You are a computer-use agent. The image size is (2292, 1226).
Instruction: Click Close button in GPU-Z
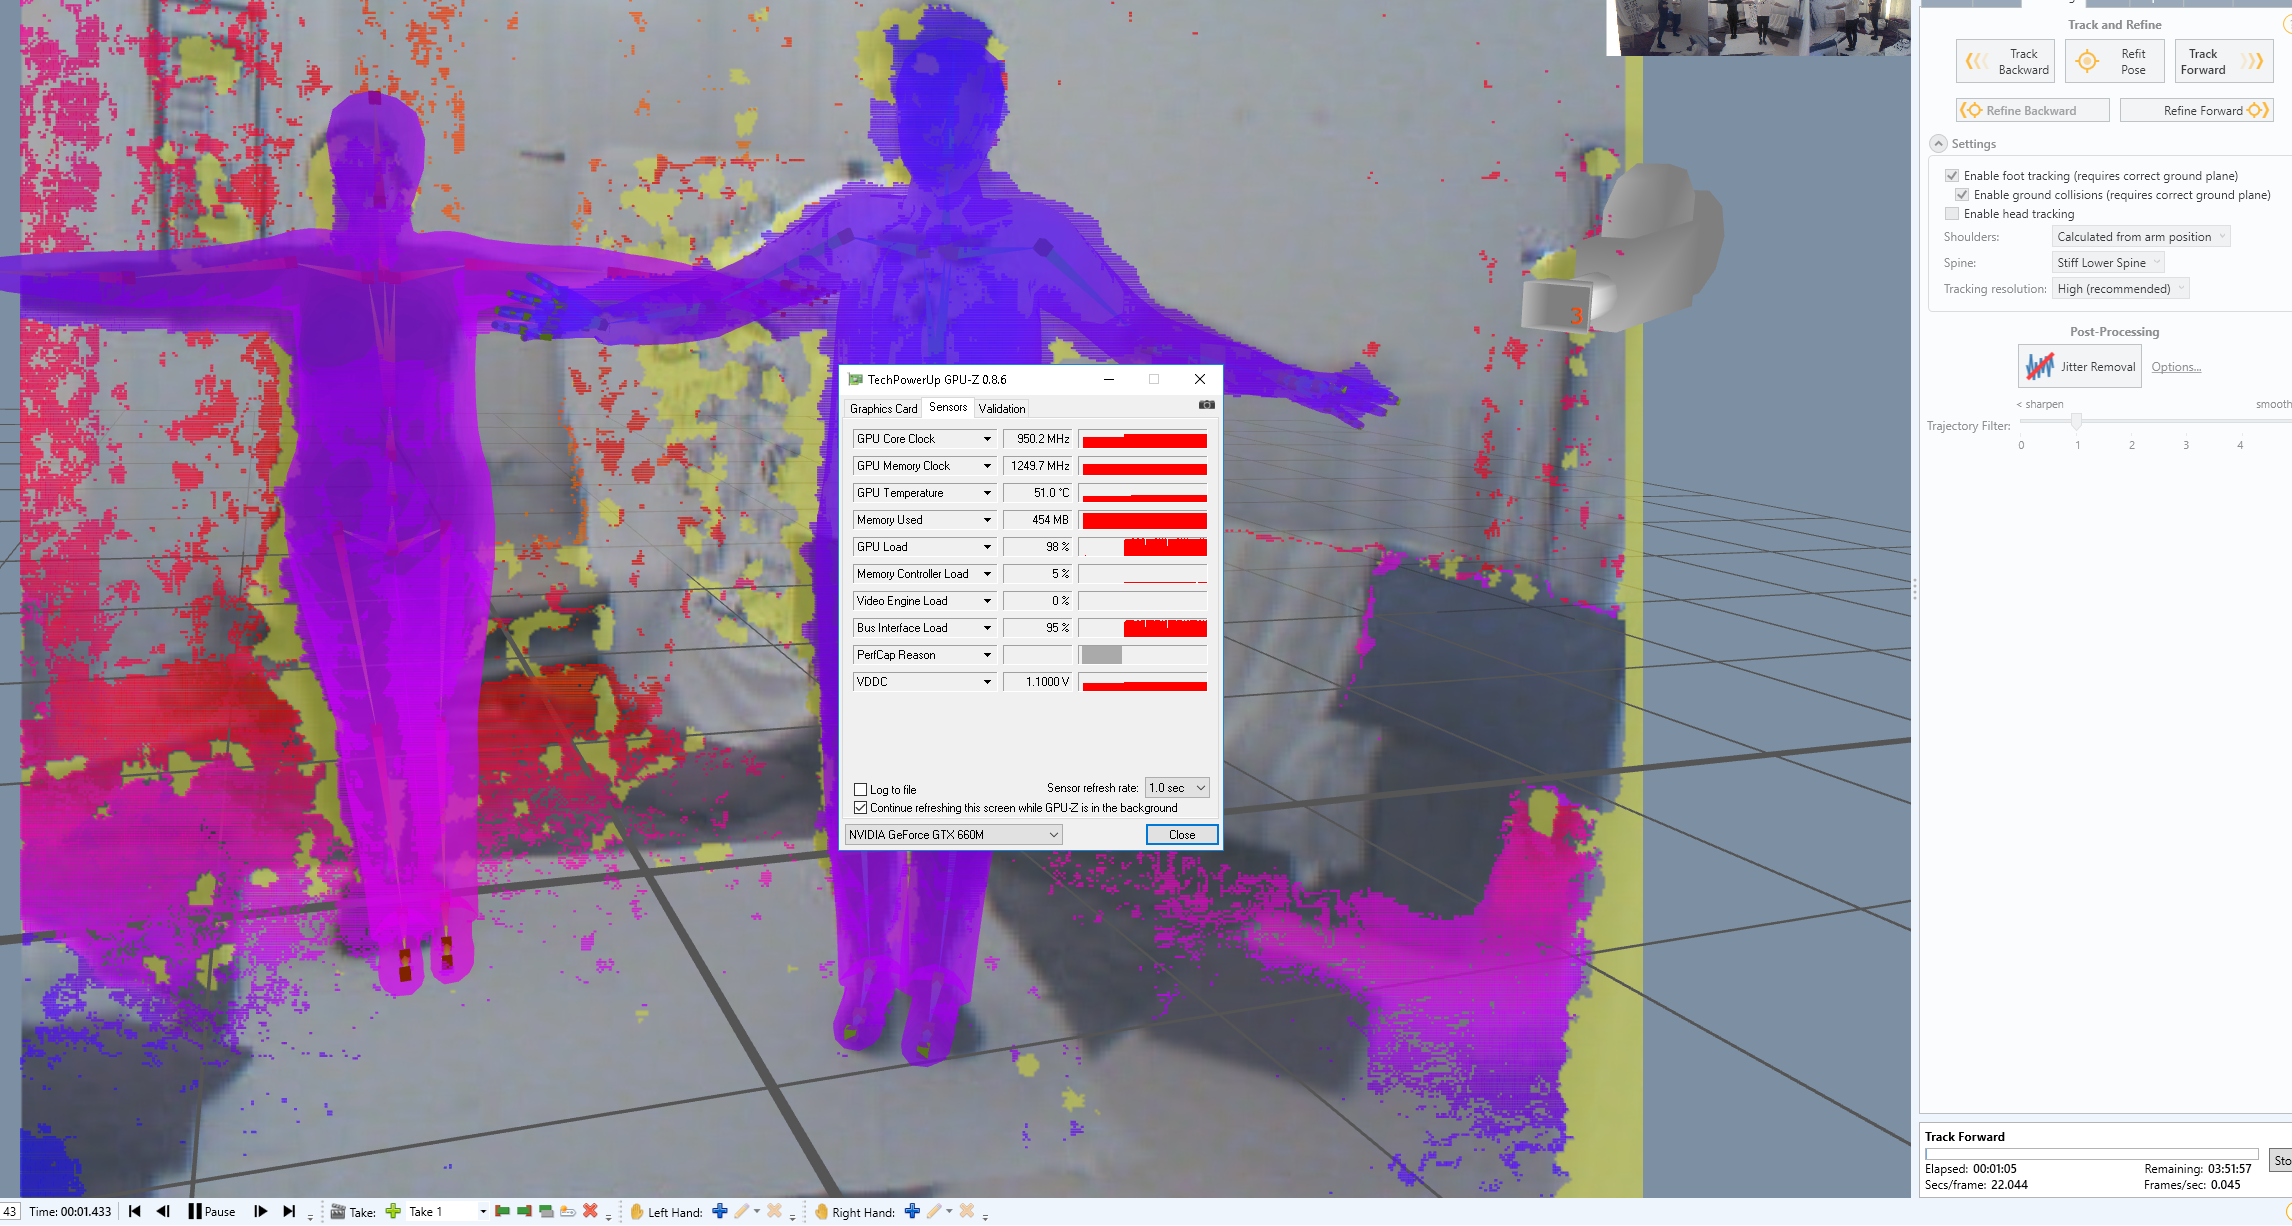[1182, 835]
